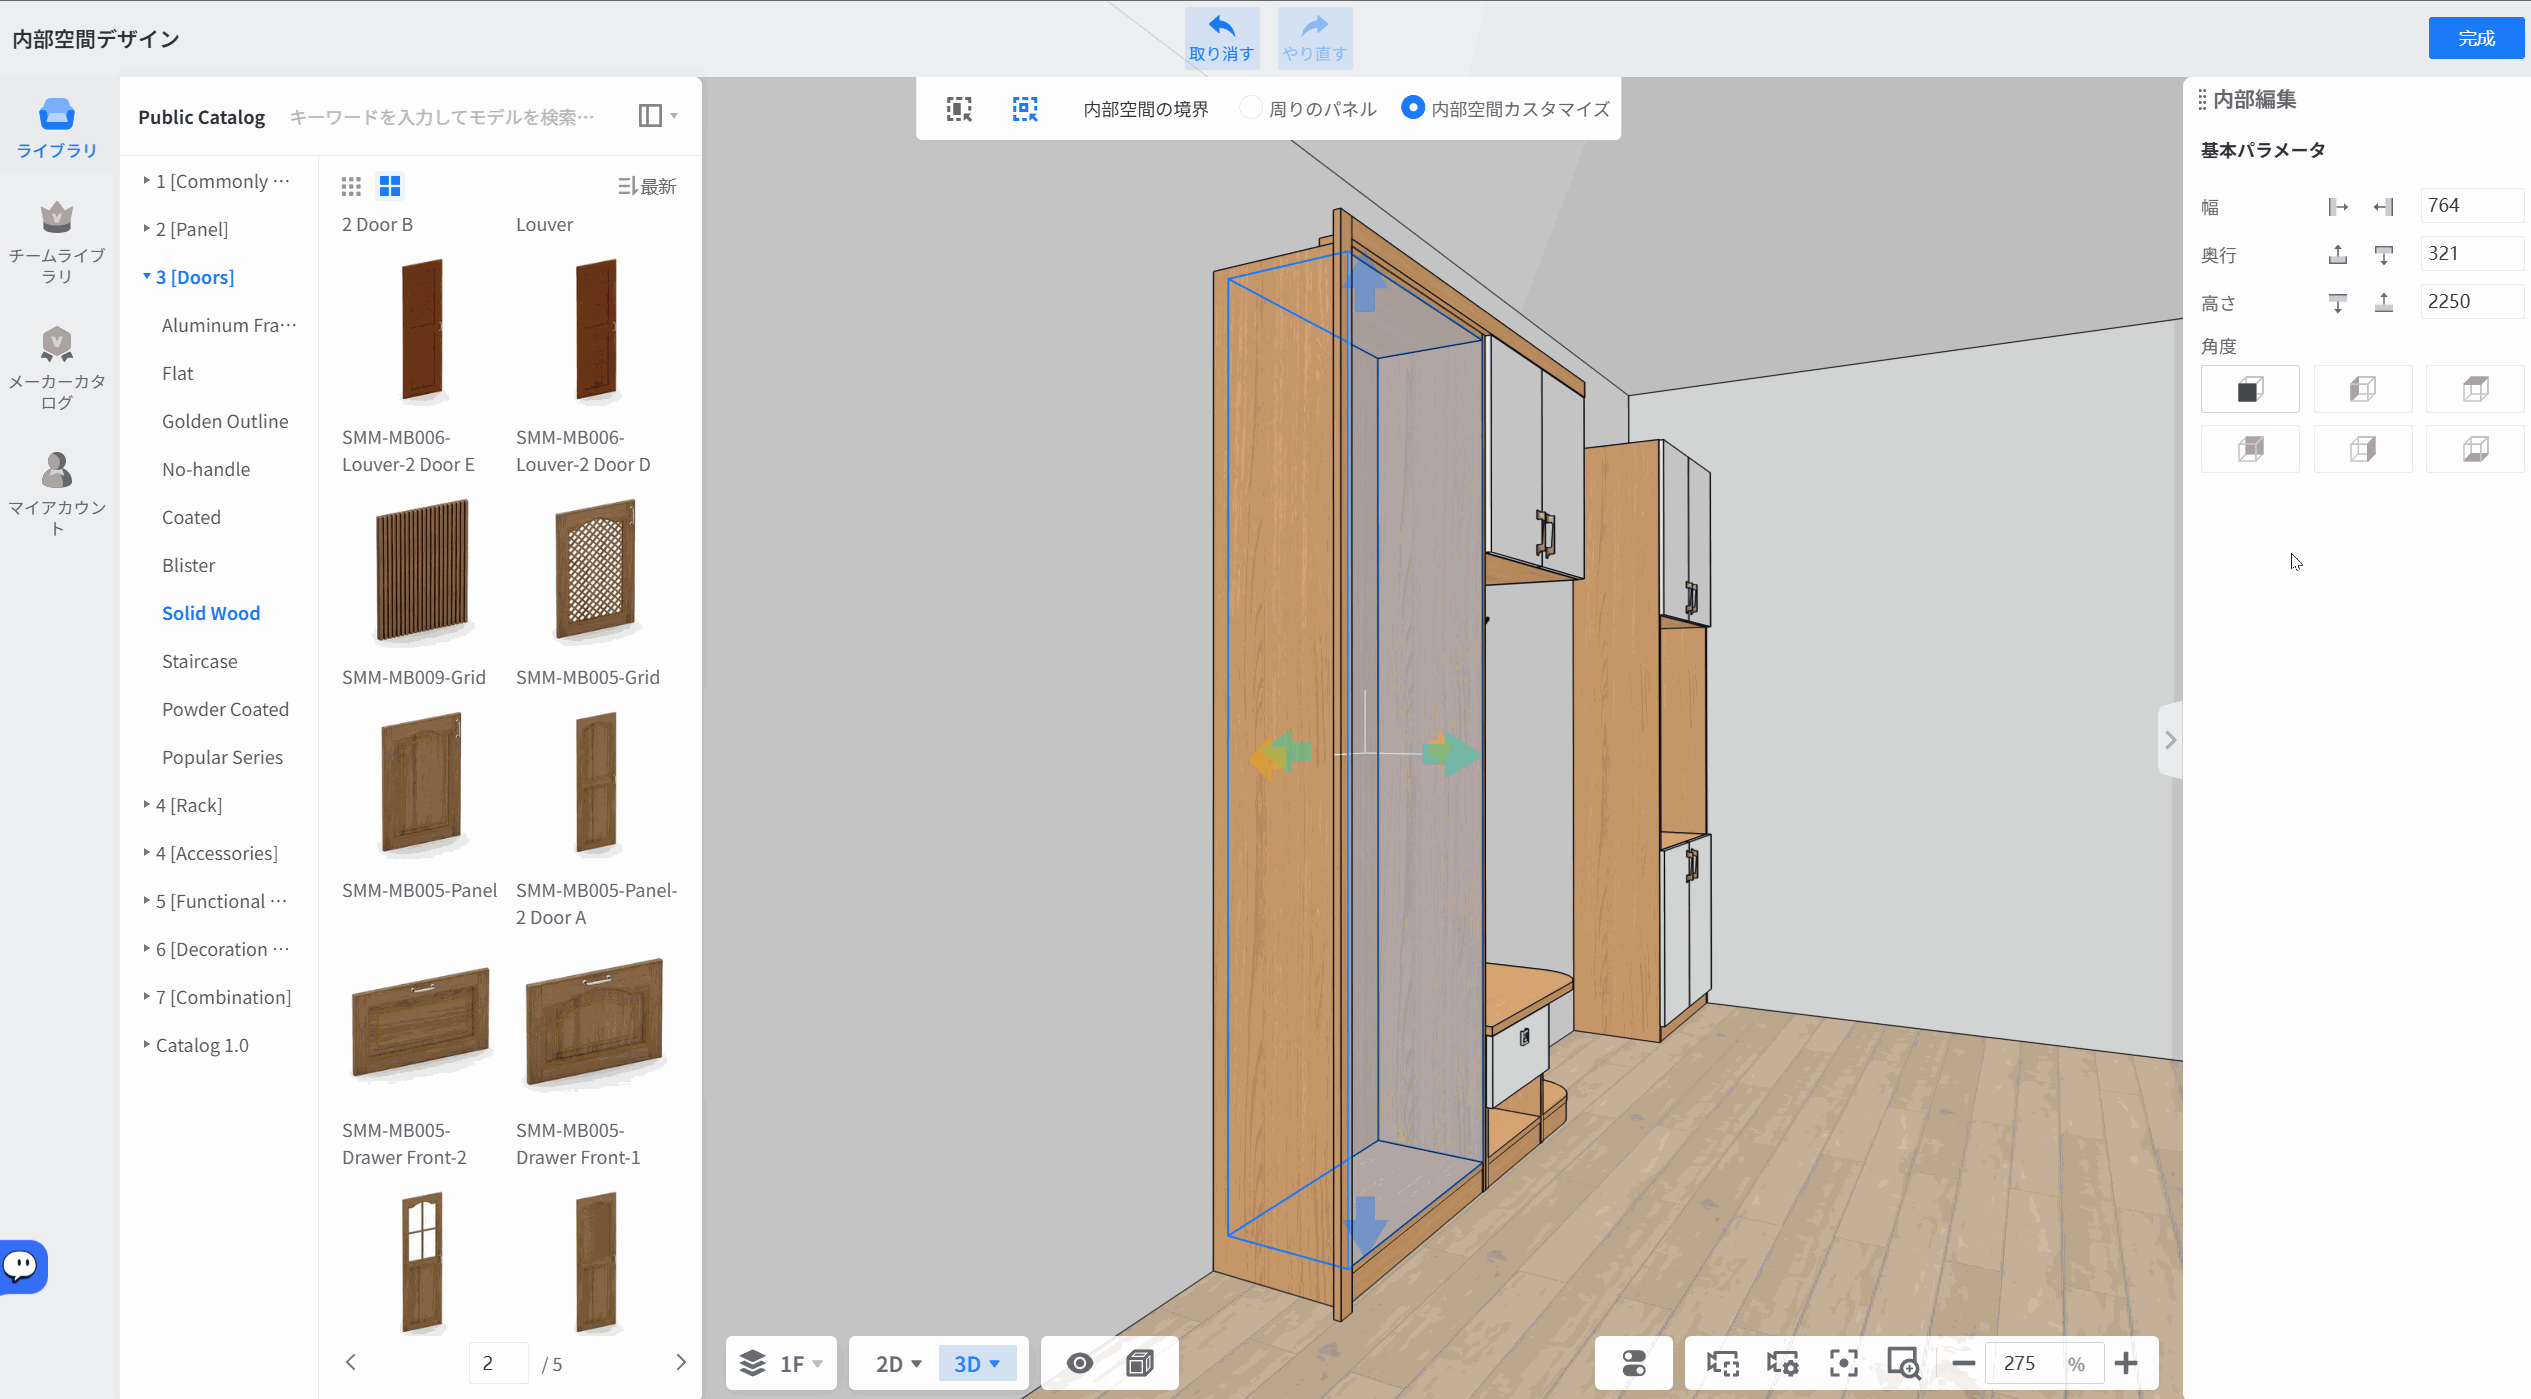
Task: Open the チームライブラリ team library tab
Action: coord(57,243)
